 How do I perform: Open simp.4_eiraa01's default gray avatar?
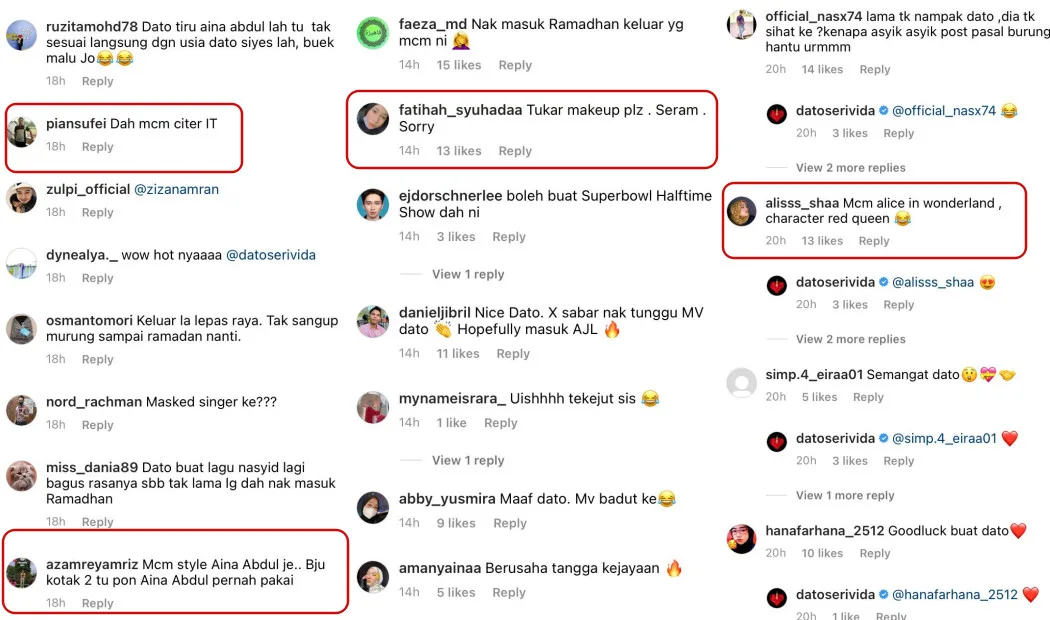(x=742, y=383)
